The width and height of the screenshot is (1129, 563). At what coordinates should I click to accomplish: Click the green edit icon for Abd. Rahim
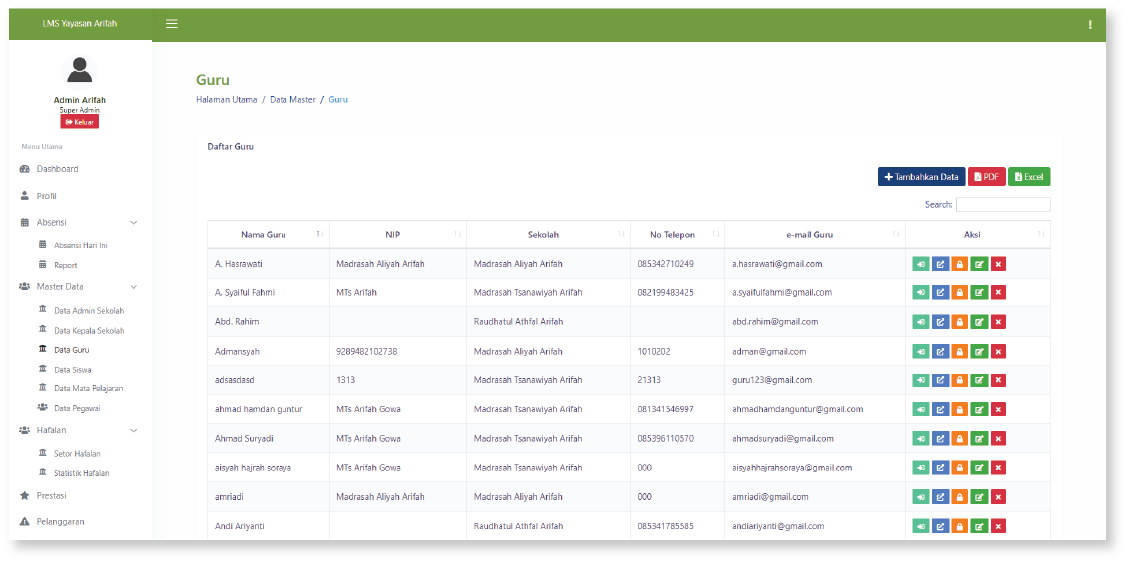(x=979, y=322)
